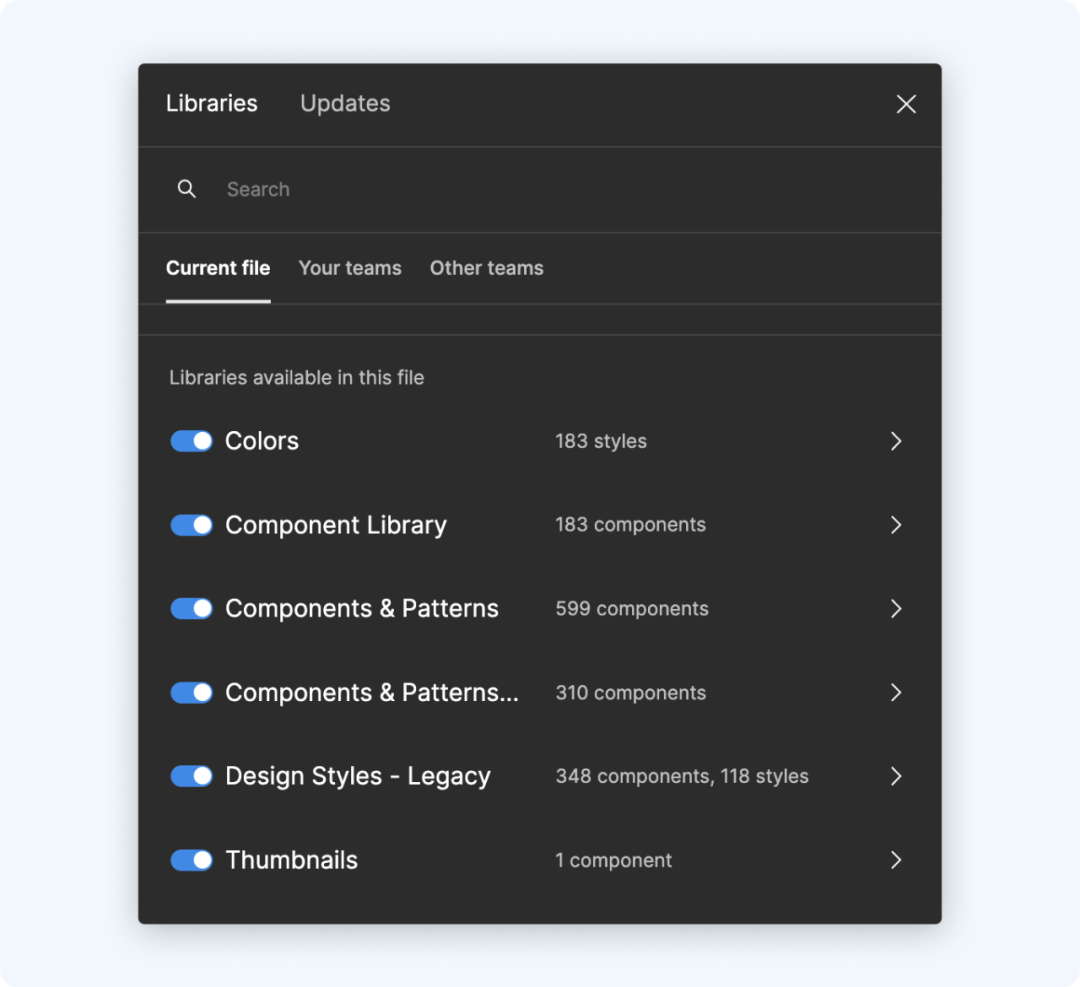Disable Design Styles - Legacy library
Image resolution: width=1080 pixels, height=987 pixels.
pyautogui.click(x=191, y=776)
